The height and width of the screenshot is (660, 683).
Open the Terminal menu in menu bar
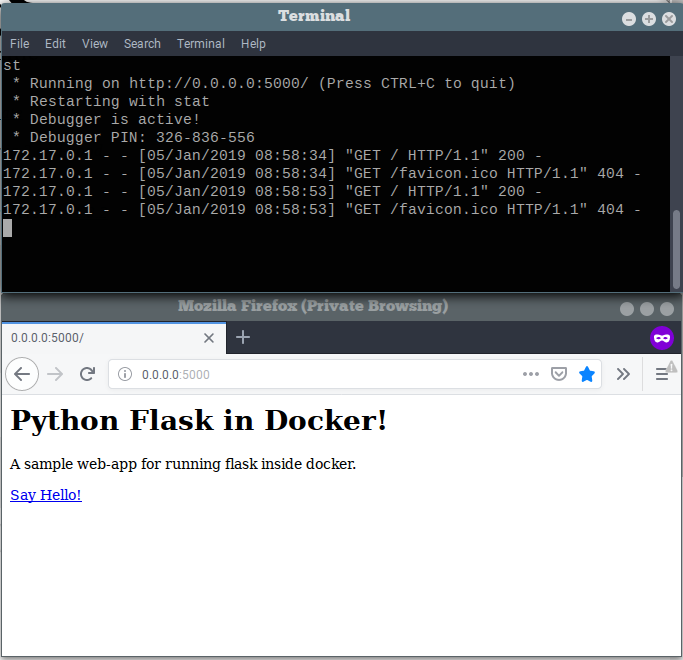tap(201, 44)
